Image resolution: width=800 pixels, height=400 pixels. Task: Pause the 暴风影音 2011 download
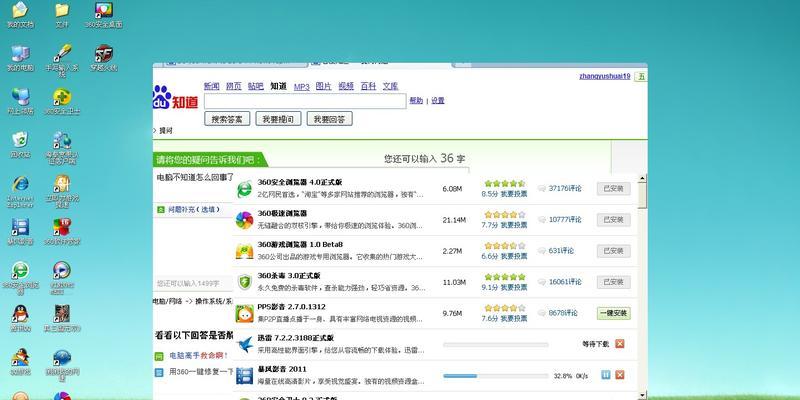[x=606, y=375]
